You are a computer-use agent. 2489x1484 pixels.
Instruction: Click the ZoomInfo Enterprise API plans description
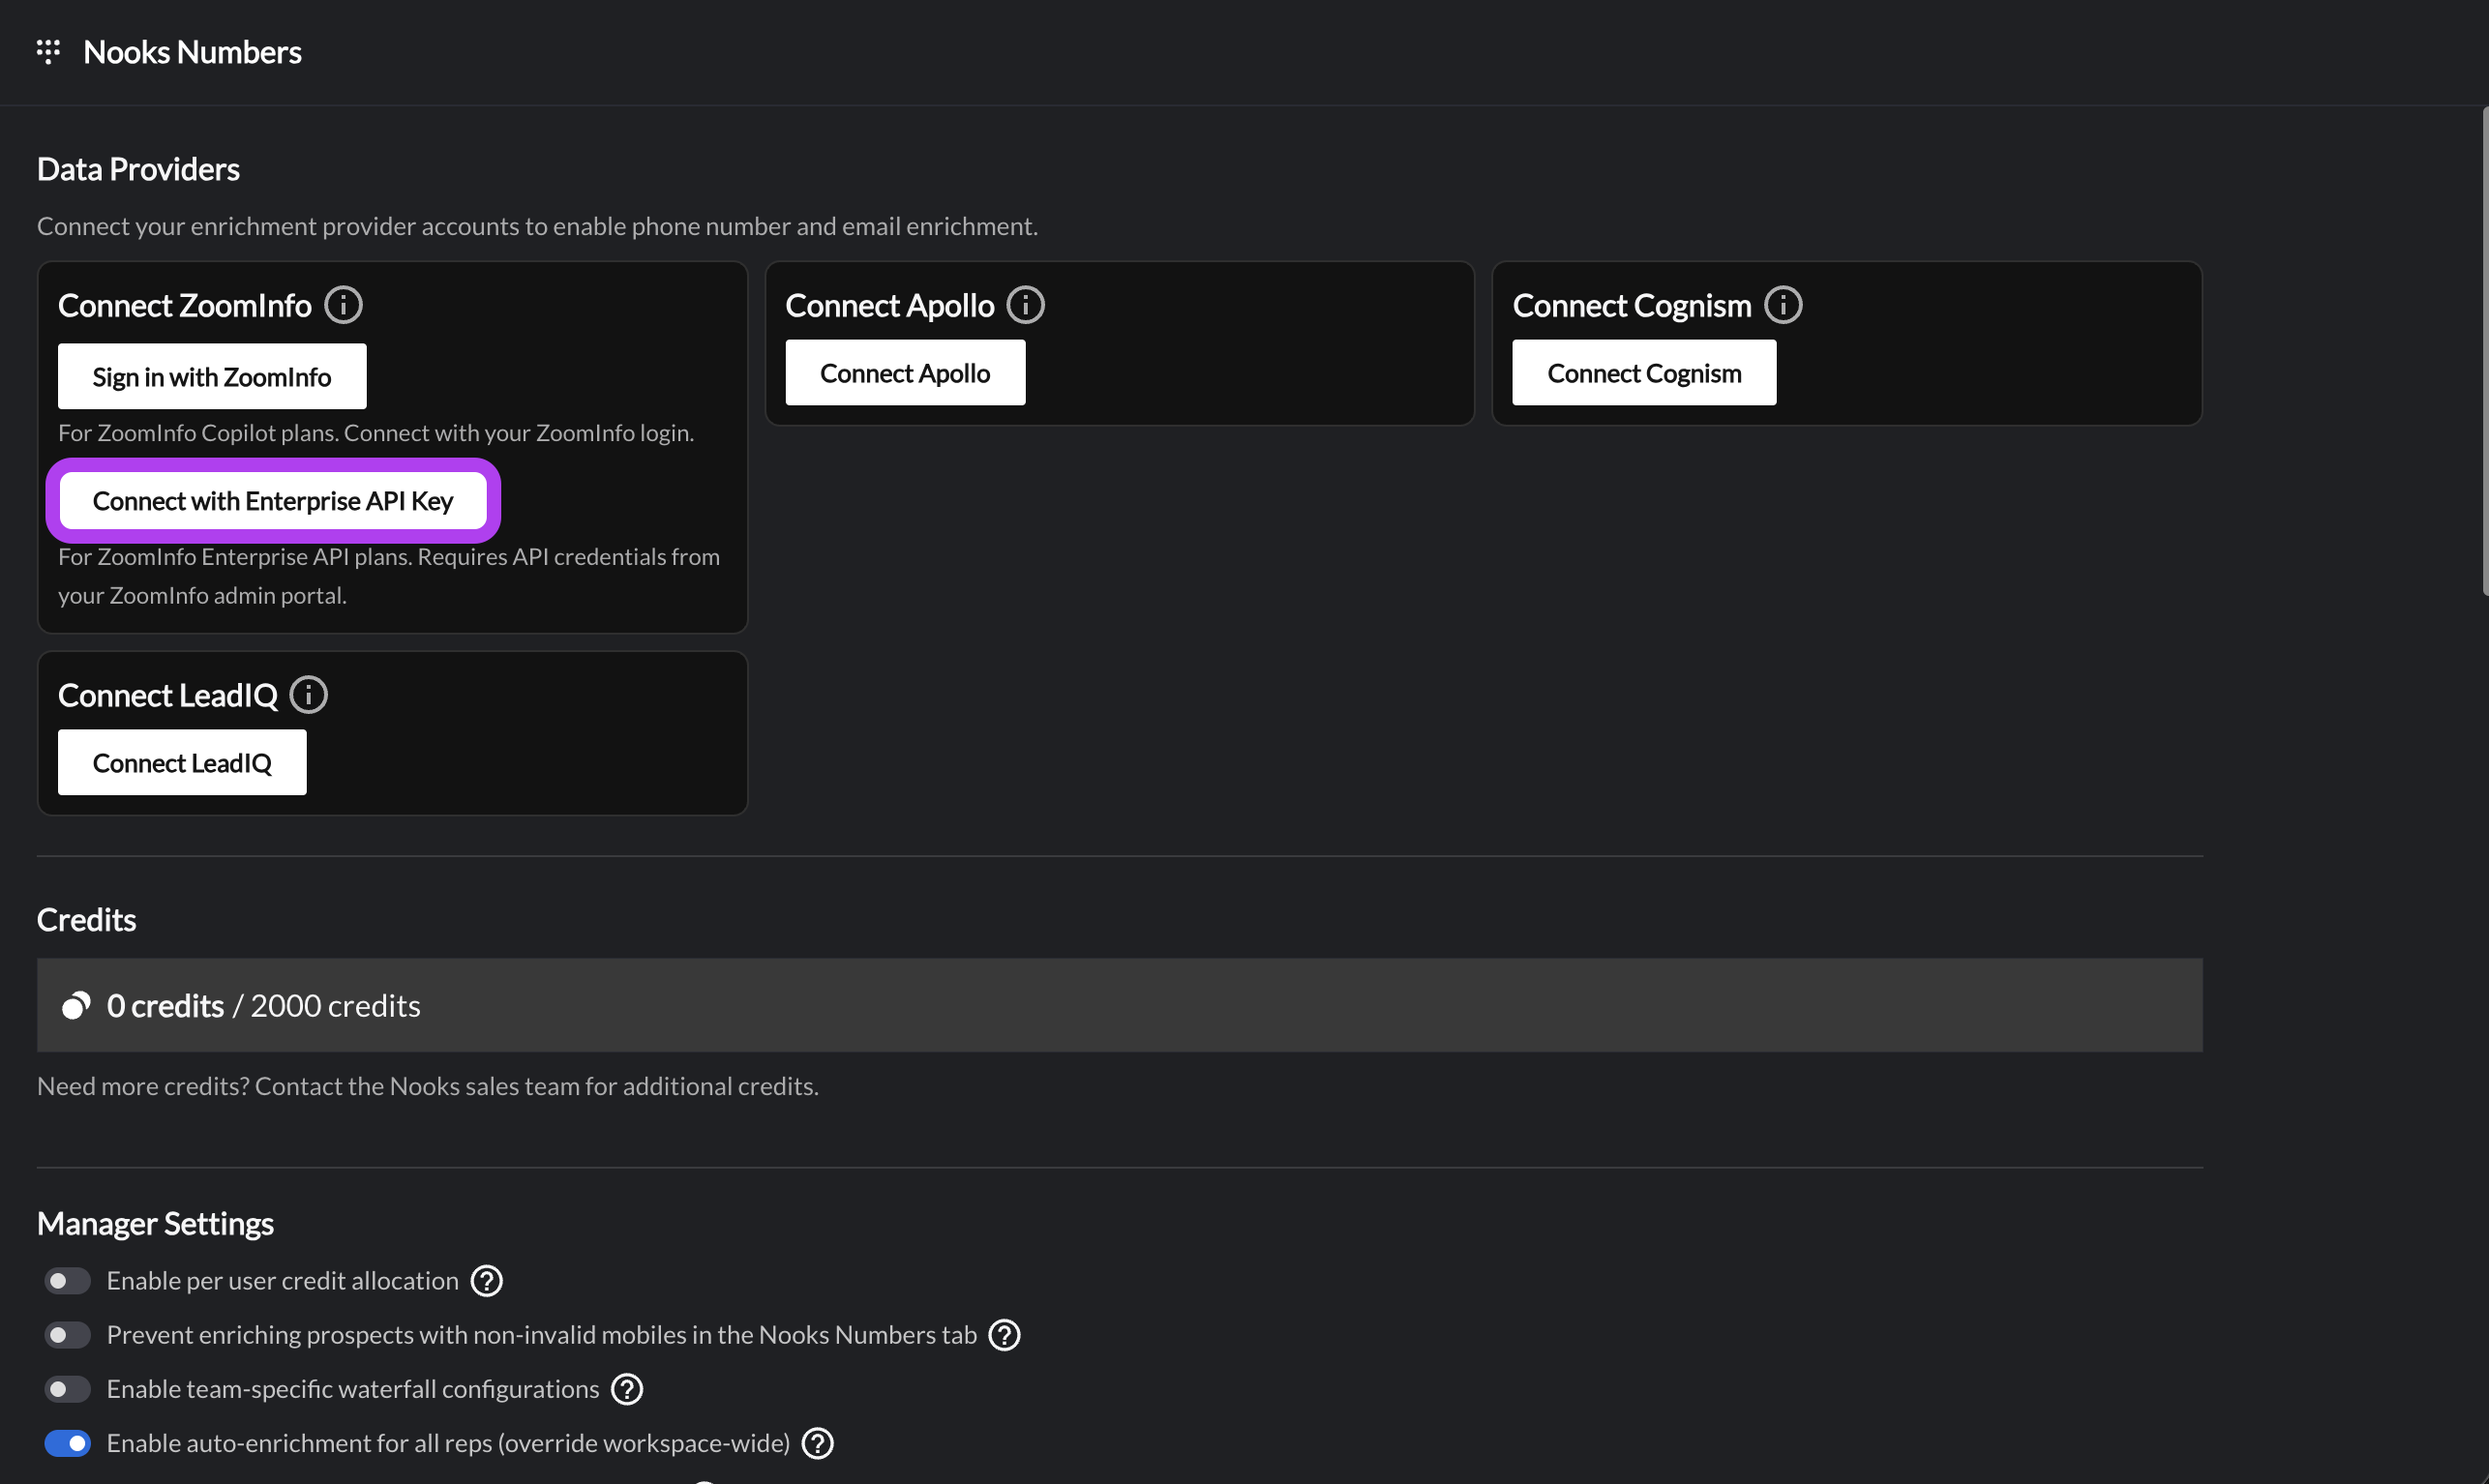click(x=389, y=576)
